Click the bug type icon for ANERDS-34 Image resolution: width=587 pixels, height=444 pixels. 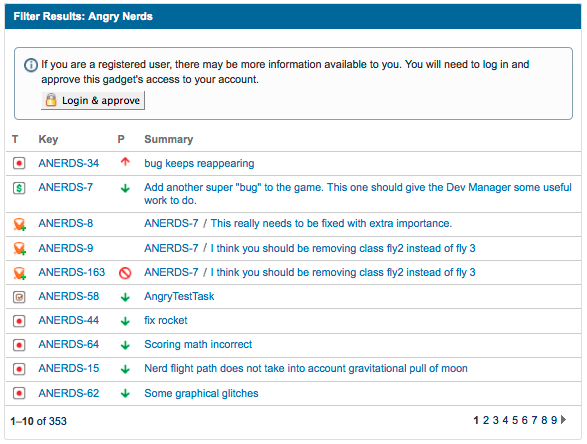(x=19, y=164)
